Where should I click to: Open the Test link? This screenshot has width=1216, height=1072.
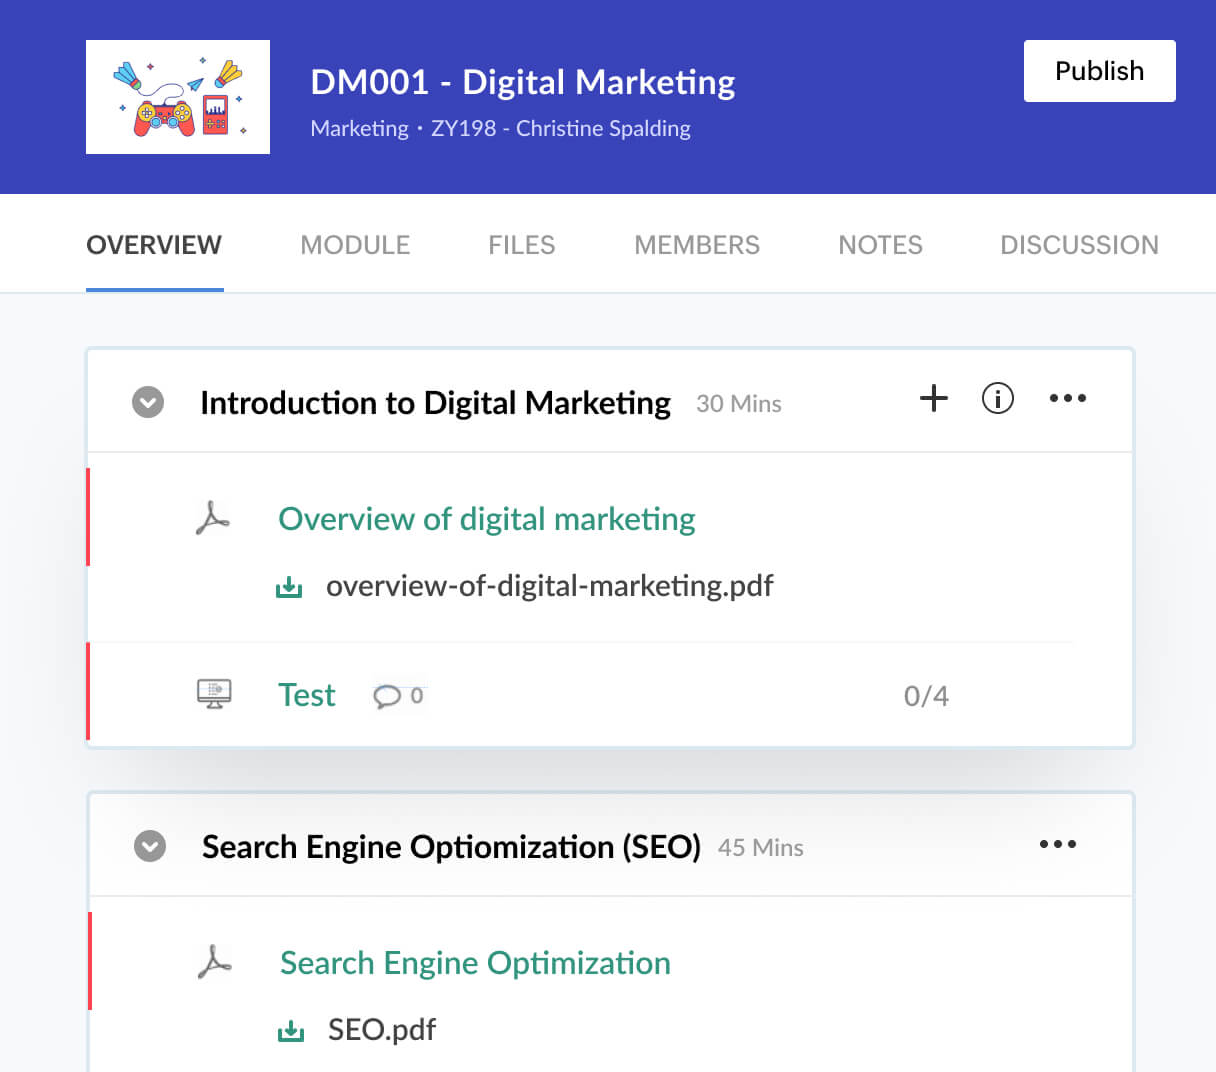tap(306, 695)
